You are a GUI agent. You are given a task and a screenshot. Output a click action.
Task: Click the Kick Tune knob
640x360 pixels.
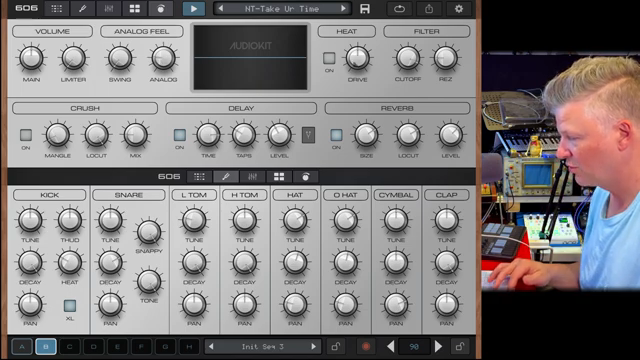[30, 220]
